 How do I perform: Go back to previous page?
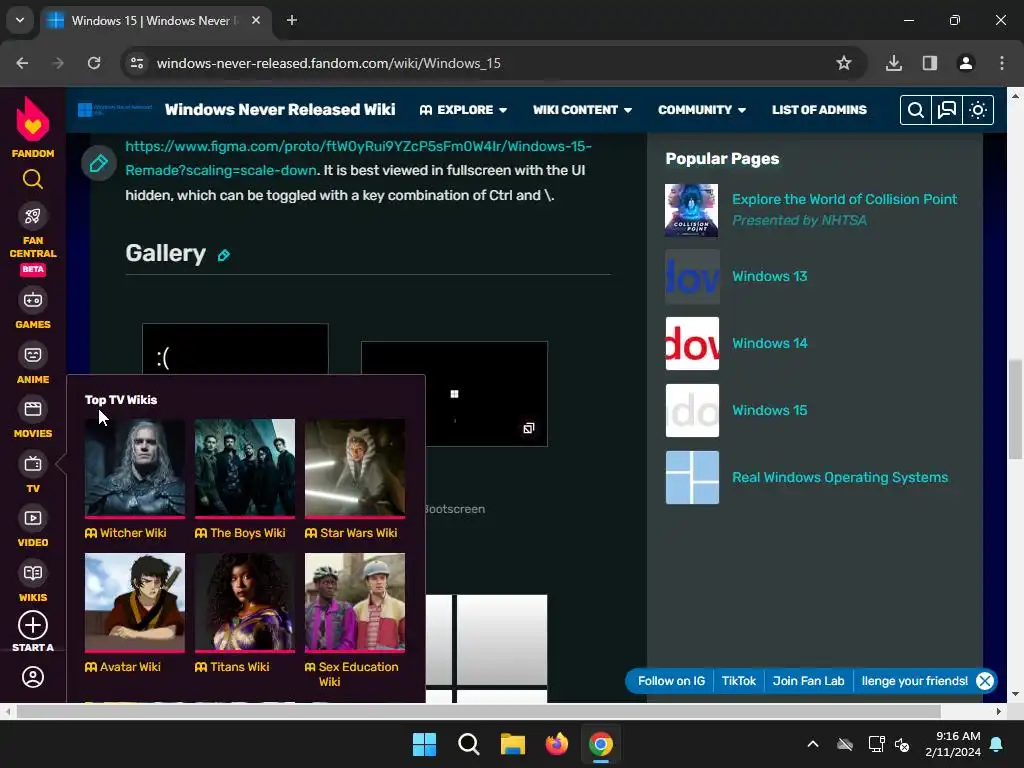(x=22, y=63)
